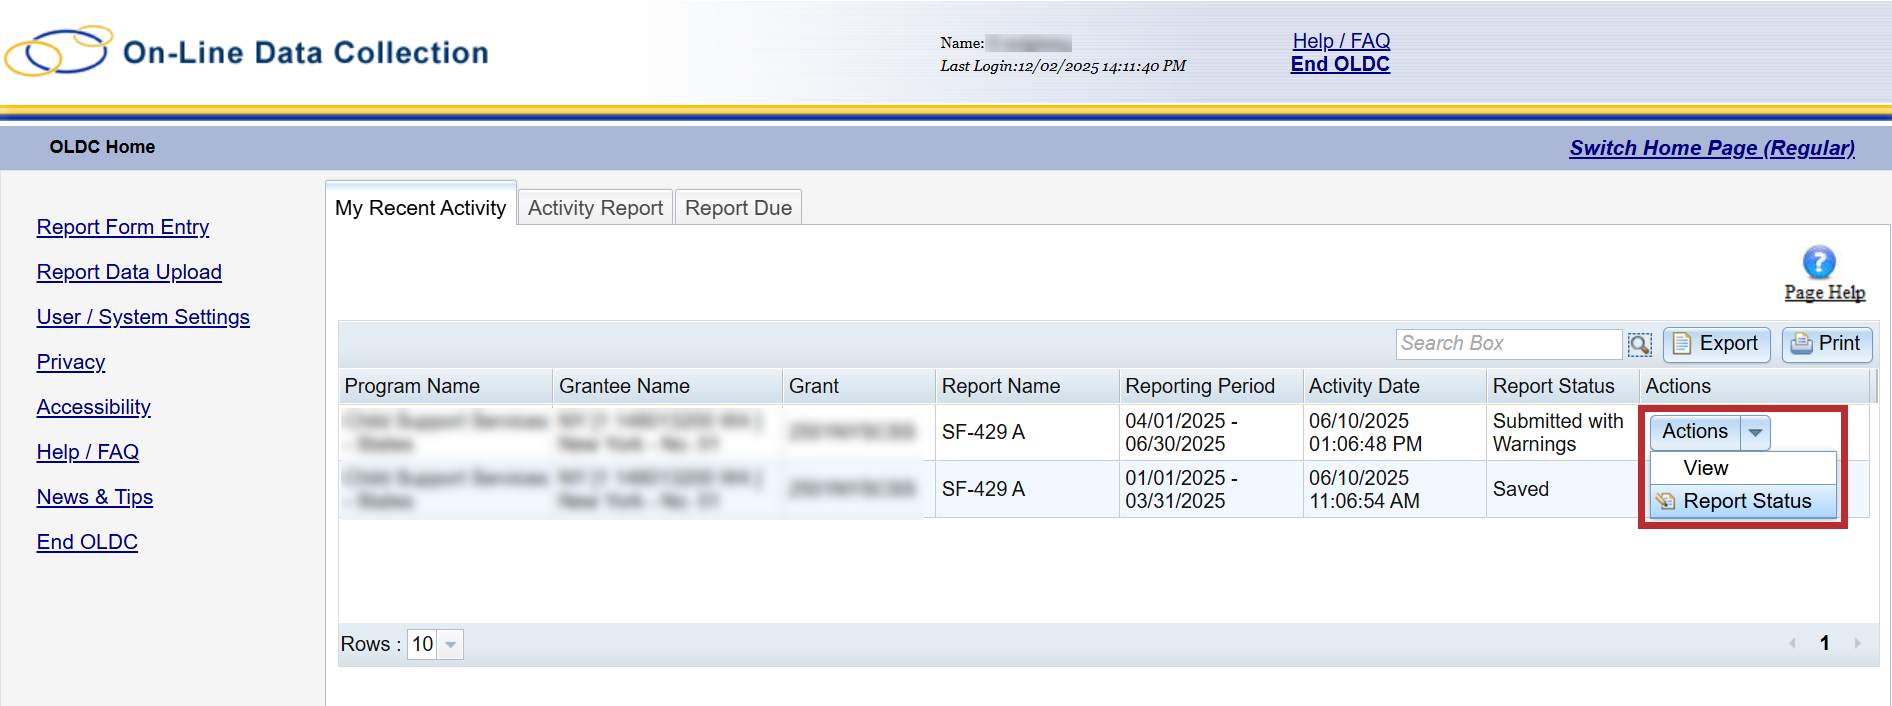This screenshot has height=706, width=1892.
Task: Type in the Search Box field
Action: click(x=1507, y=344)
